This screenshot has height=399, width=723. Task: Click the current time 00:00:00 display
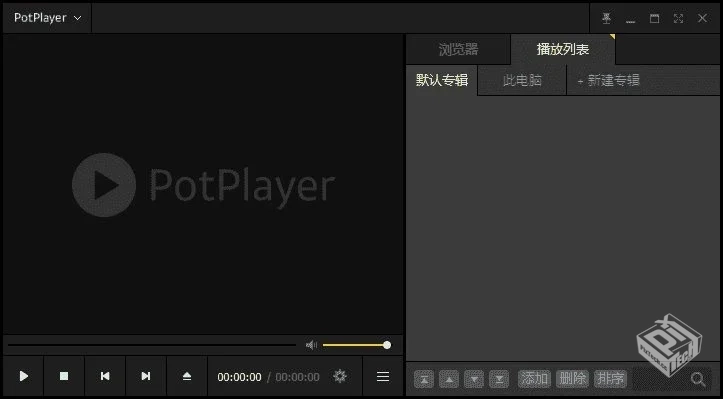[239, 377]
